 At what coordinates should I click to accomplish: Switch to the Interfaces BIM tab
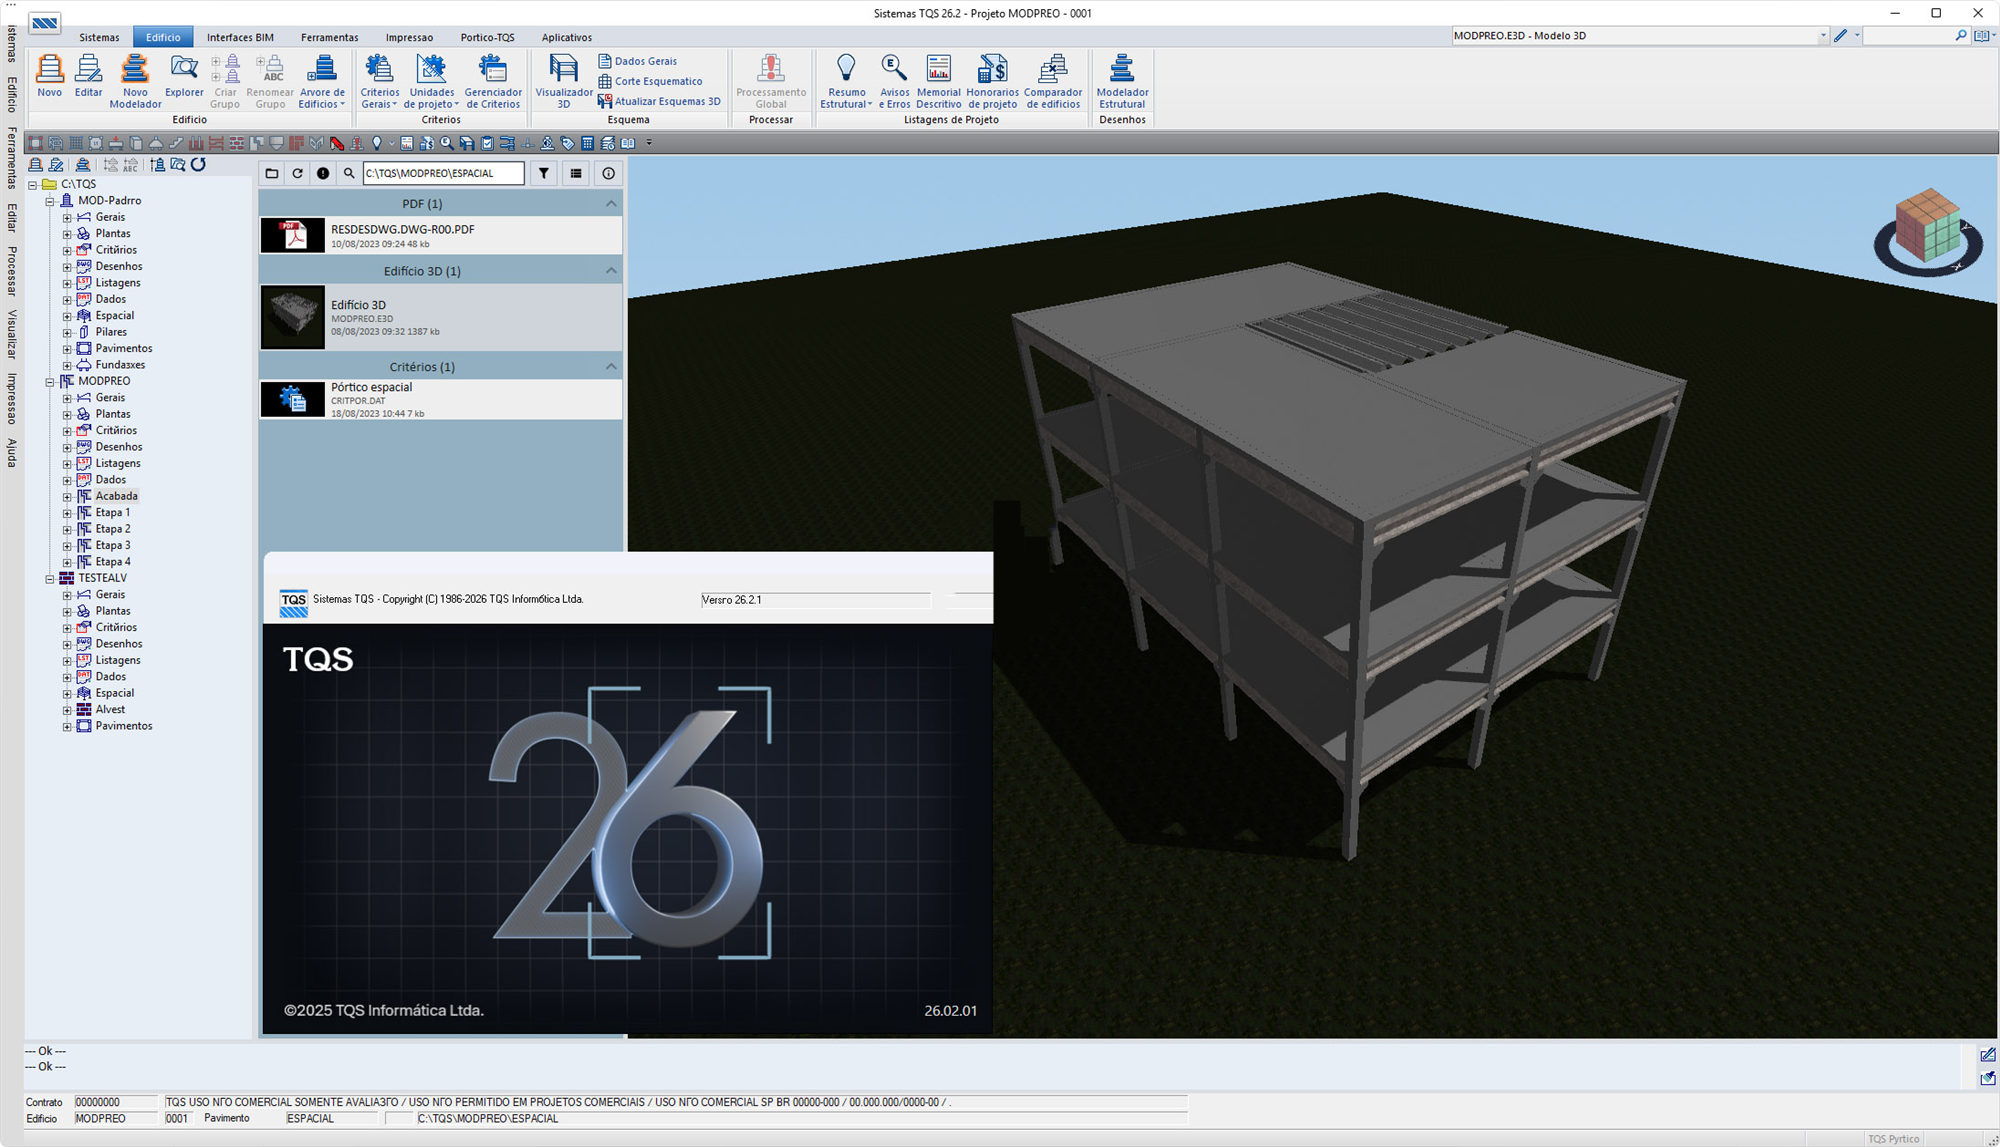coord(240,37)
